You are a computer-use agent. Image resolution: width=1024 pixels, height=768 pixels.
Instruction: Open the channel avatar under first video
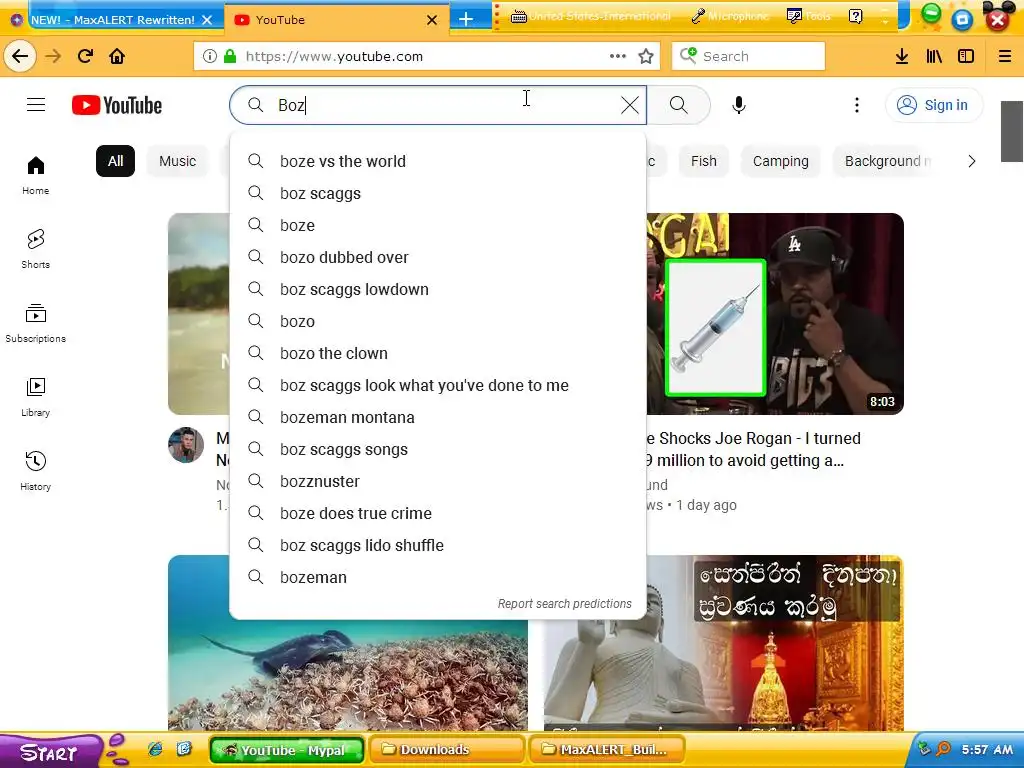(186, 445)
